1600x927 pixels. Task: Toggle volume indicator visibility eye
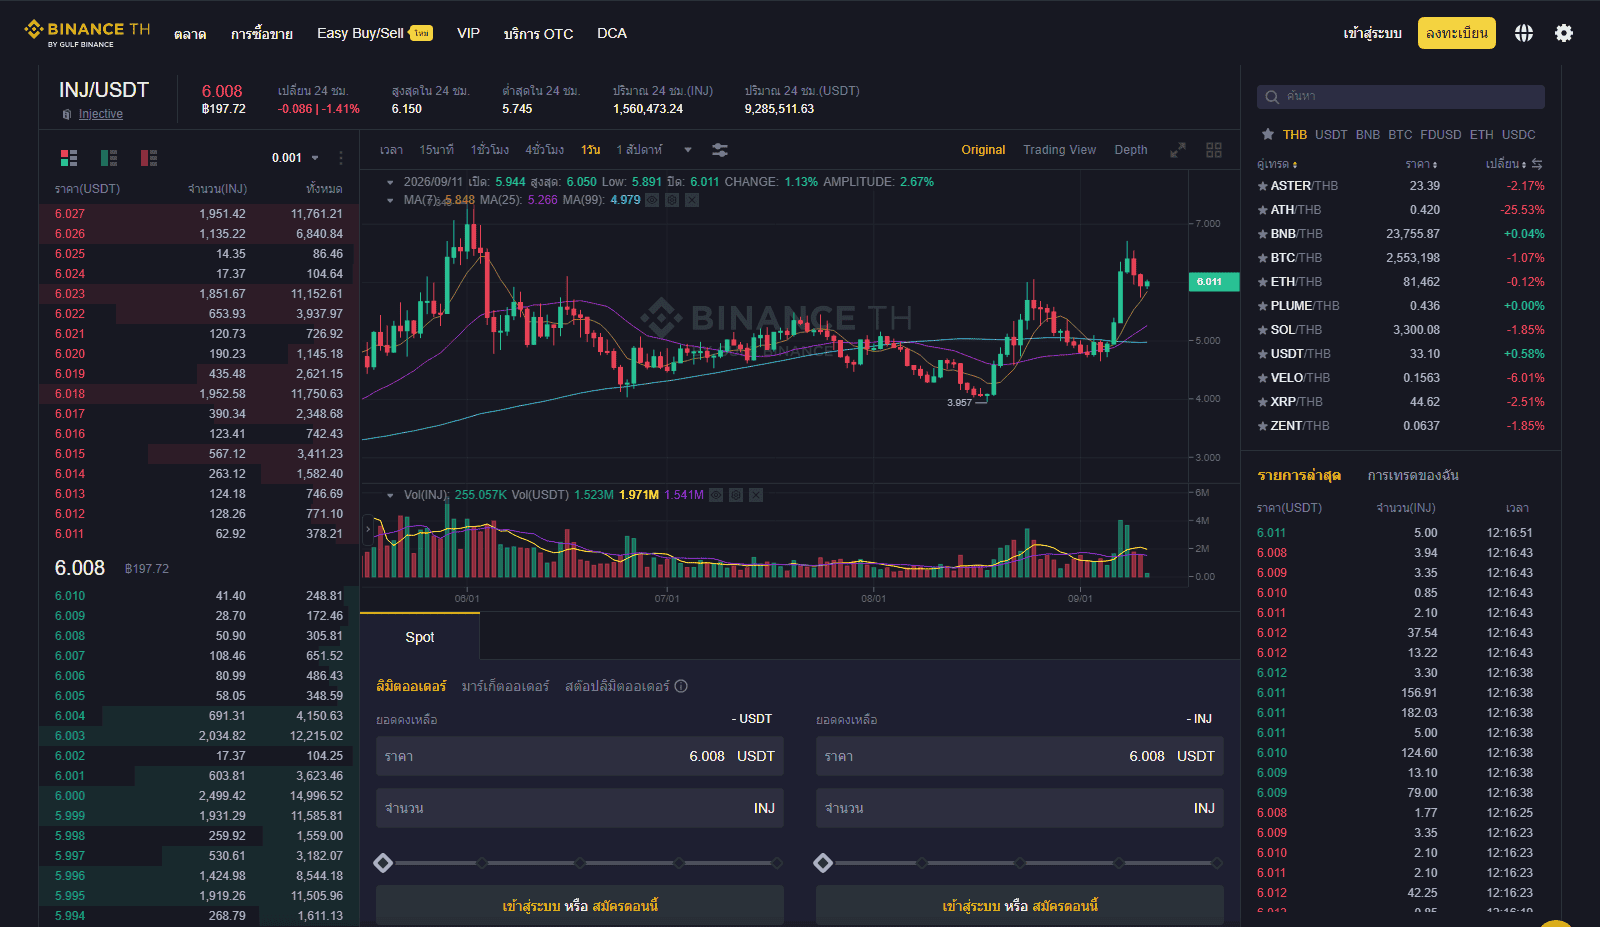pyautogui.click(x=716, y=495)
